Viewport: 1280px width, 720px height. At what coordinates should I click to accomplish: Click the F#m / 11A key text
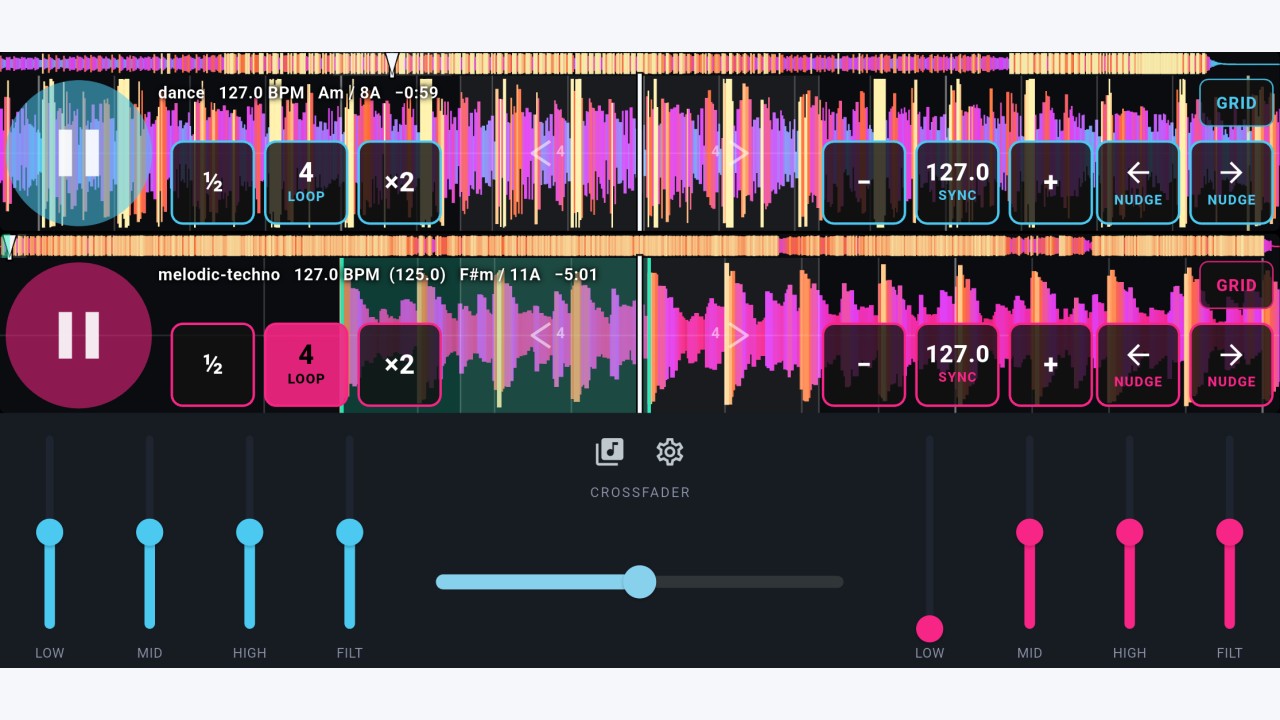tap(501, 274)
